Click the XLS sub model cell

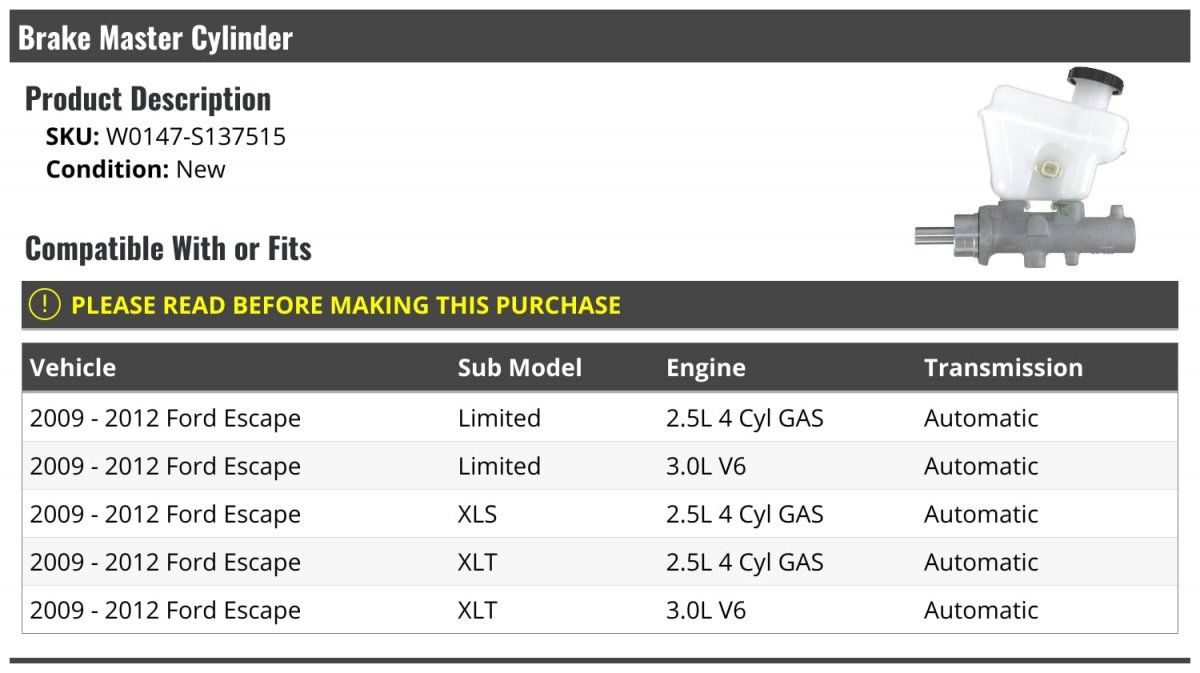pos(477,514)
